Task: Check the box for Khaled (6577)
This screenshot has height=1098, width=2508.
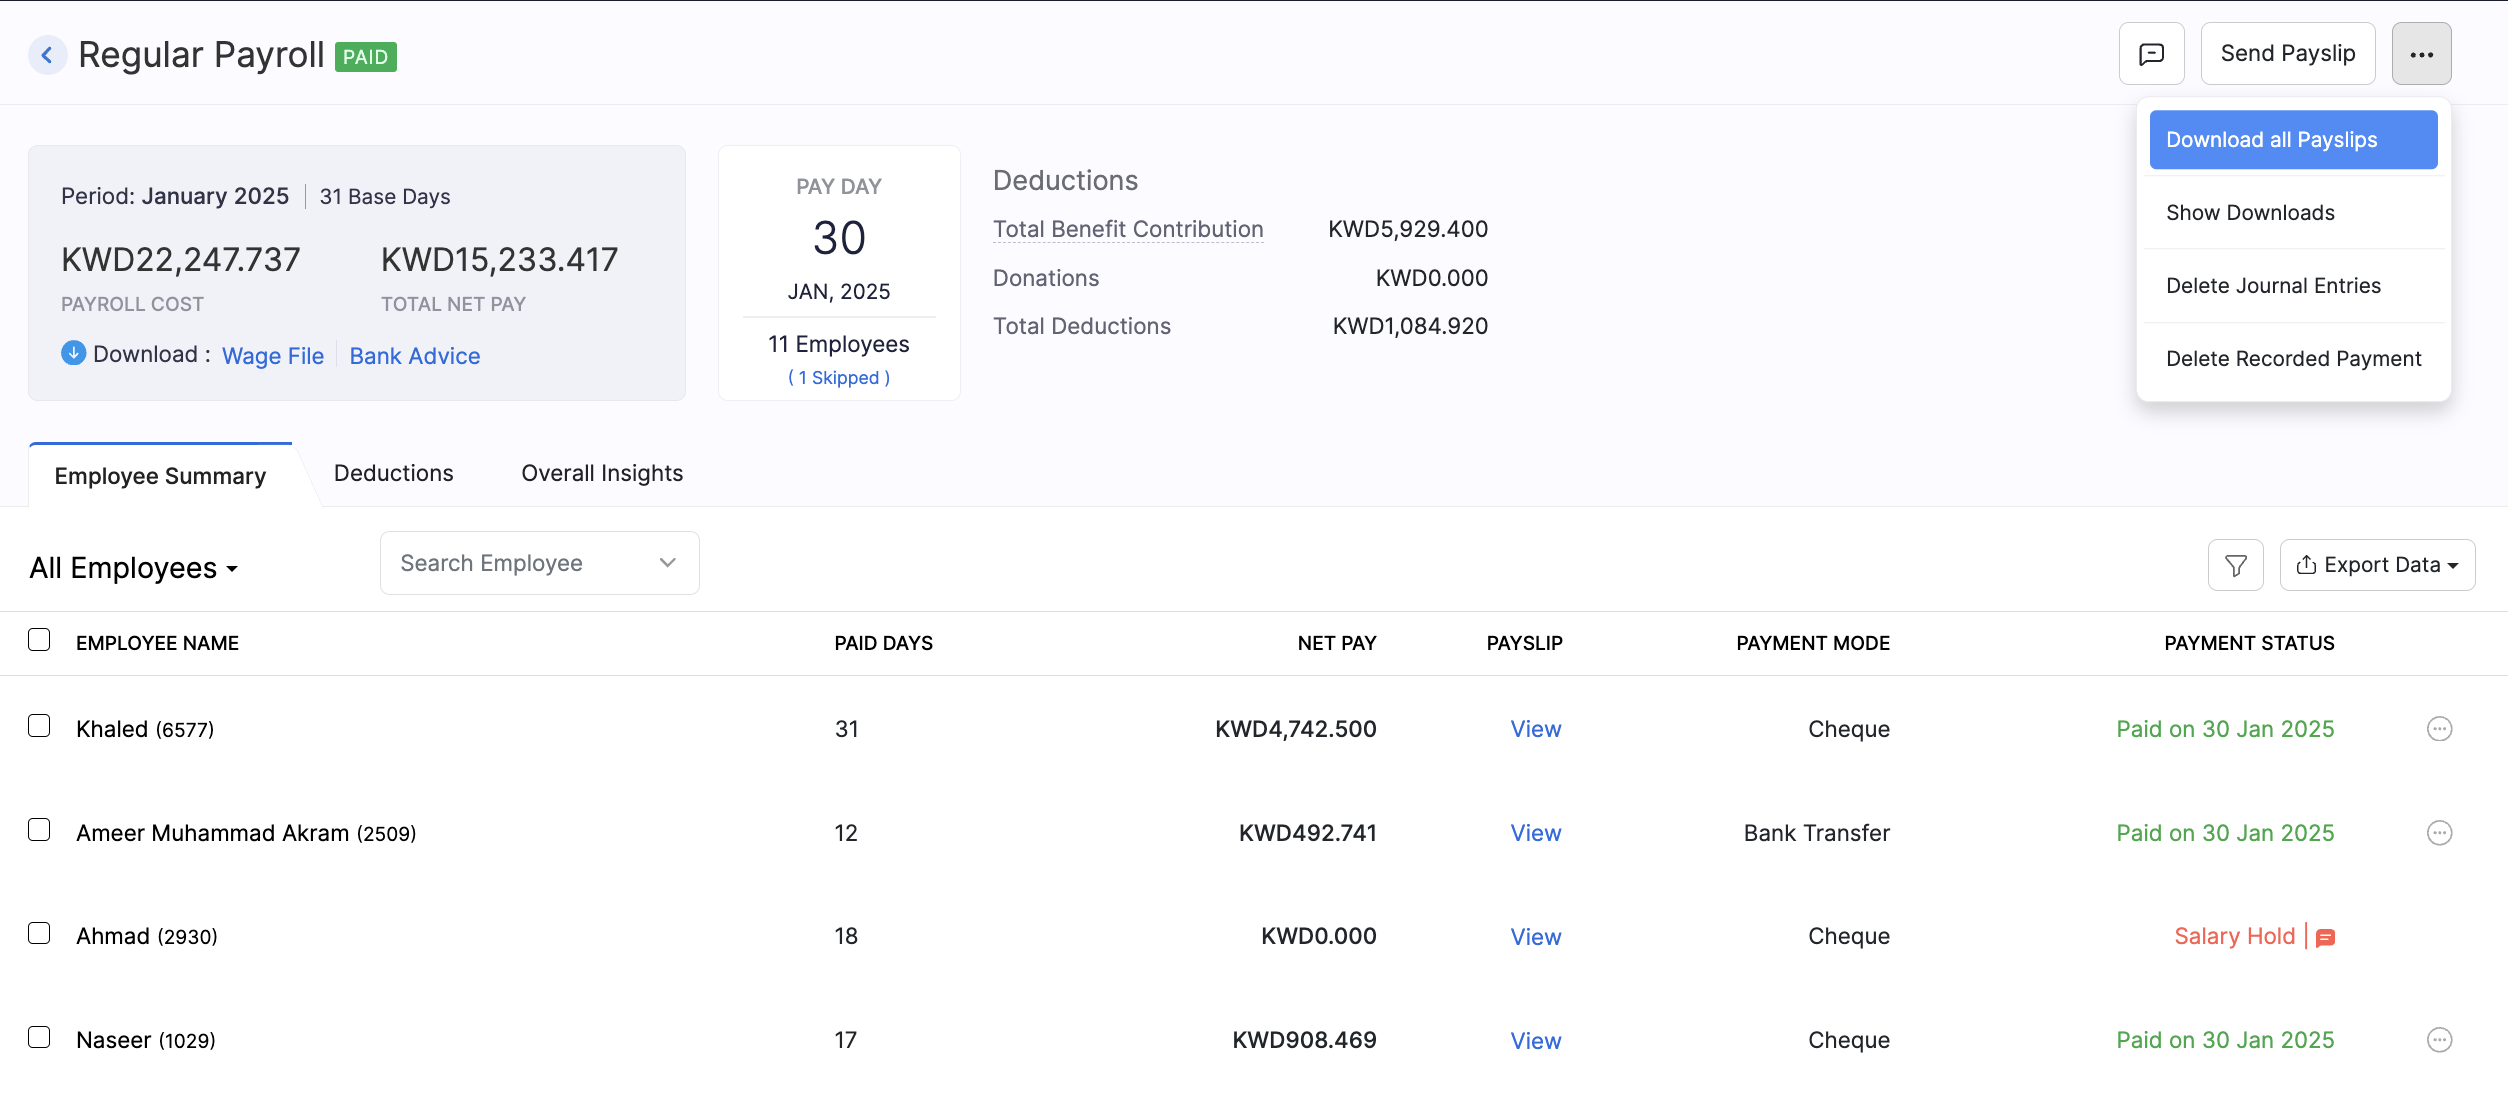Action: click(x=39, y=726)
